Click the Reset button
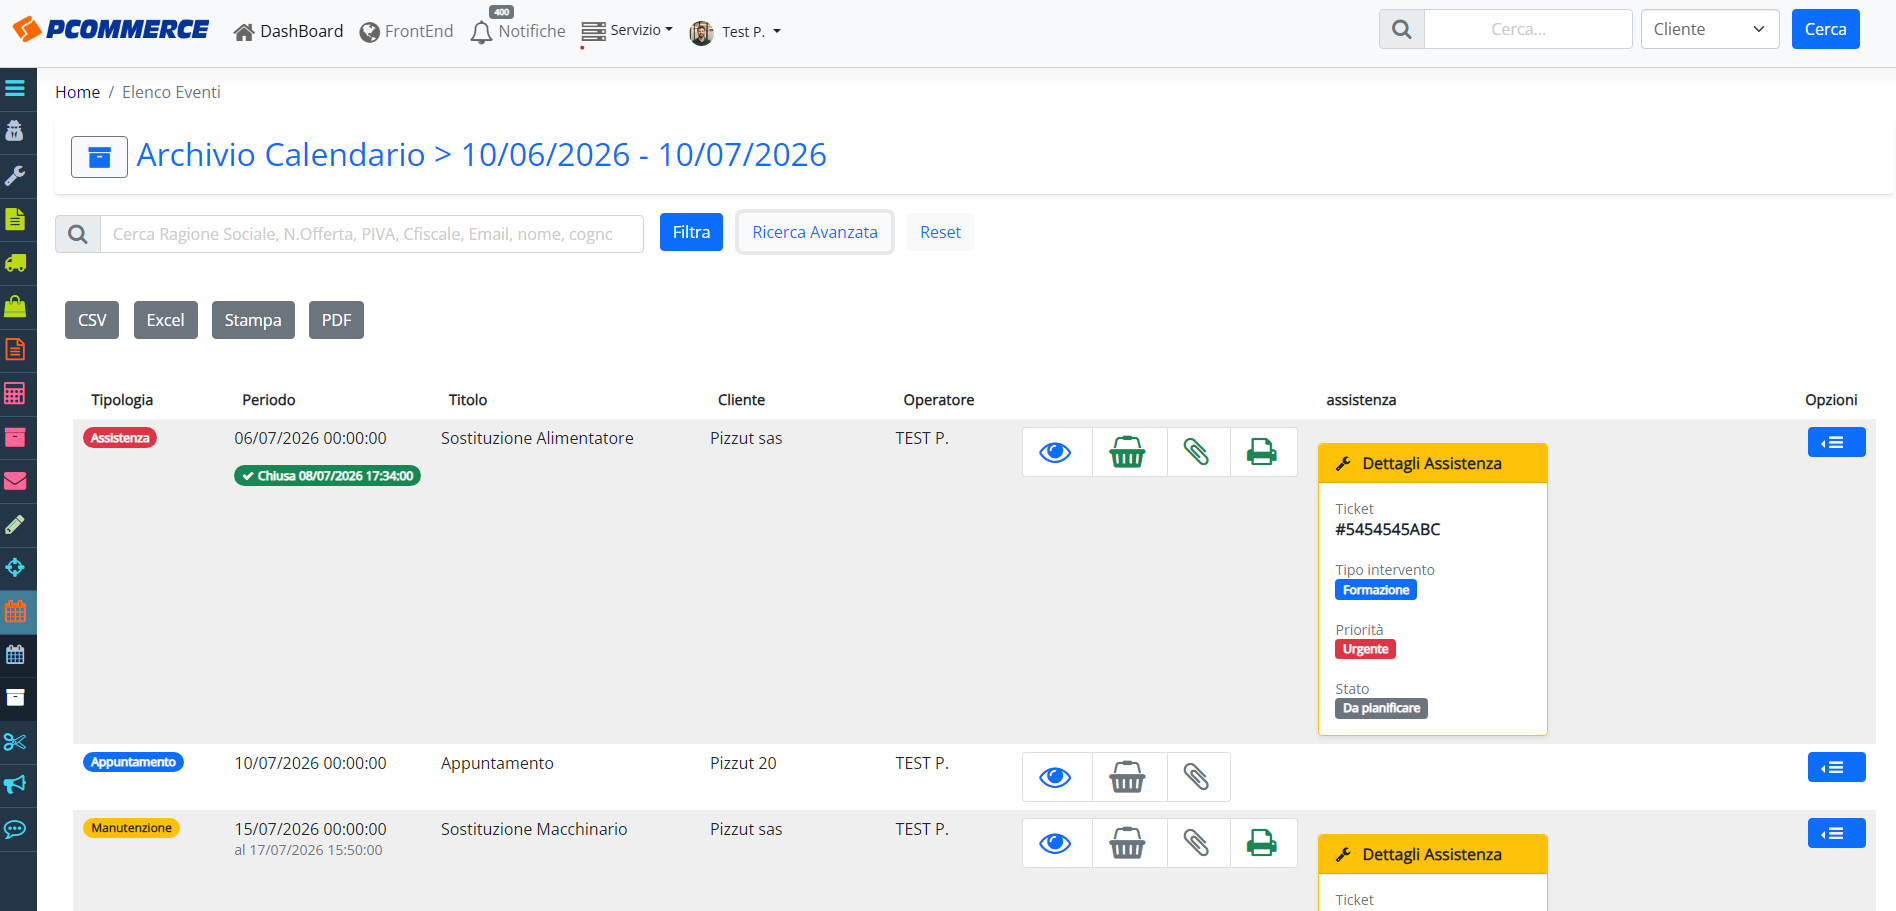 940,232
